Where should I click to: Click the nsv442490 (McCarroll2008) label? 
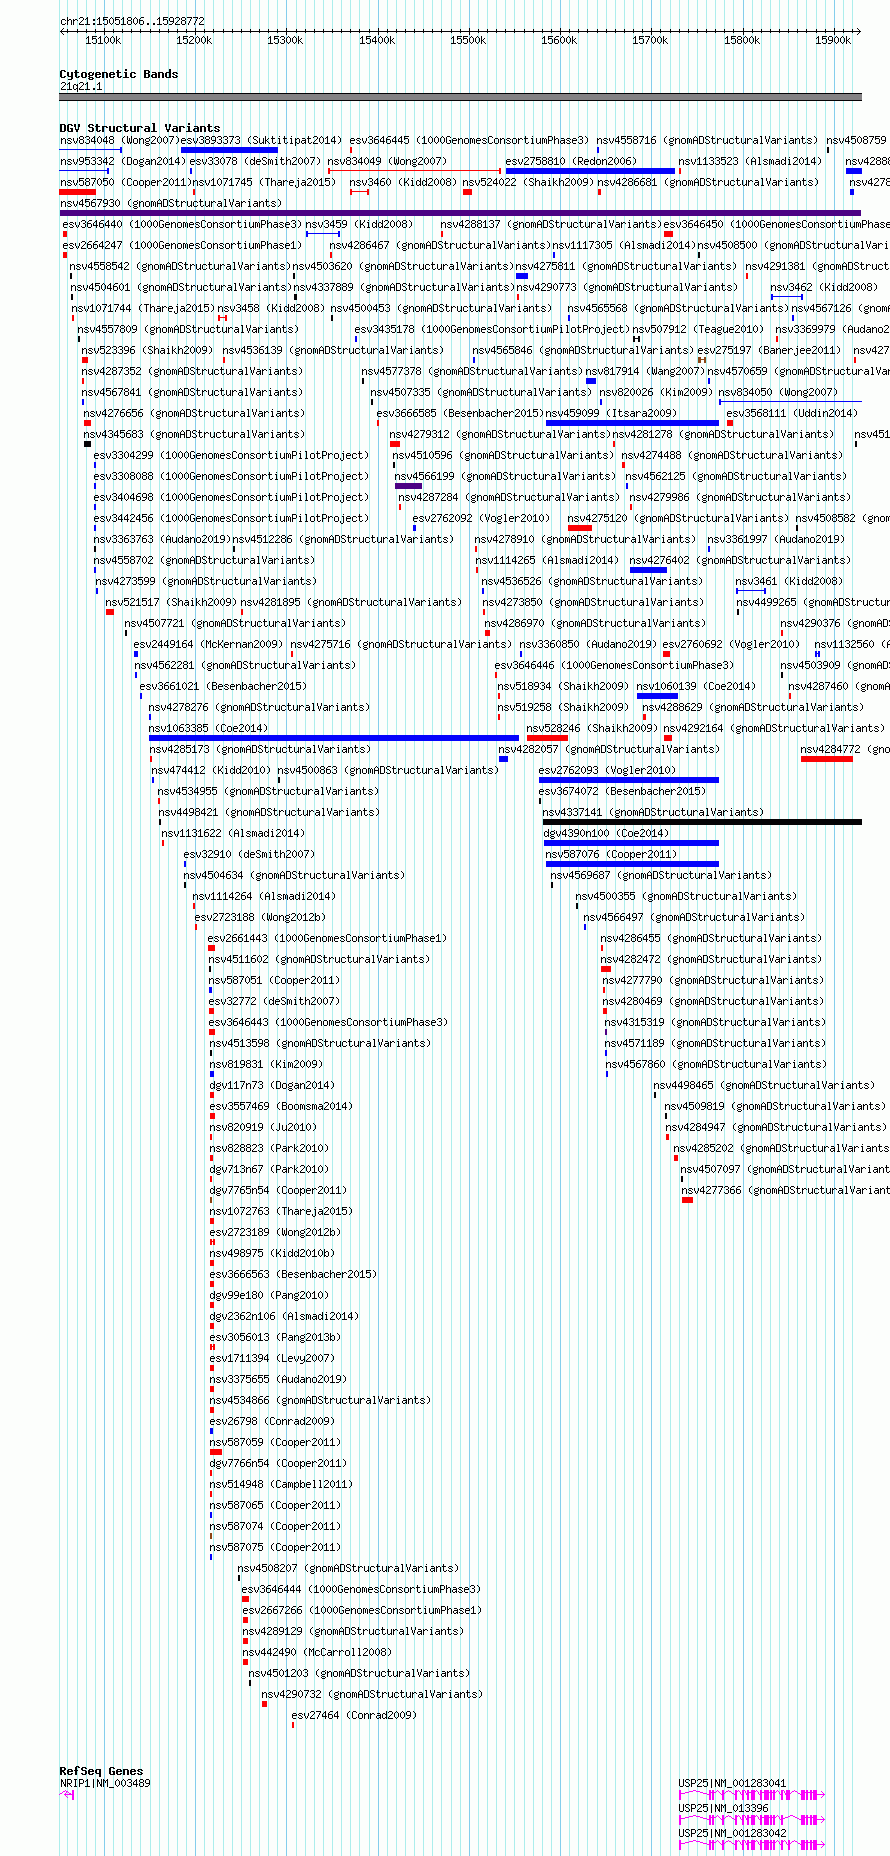(317, 1653)
